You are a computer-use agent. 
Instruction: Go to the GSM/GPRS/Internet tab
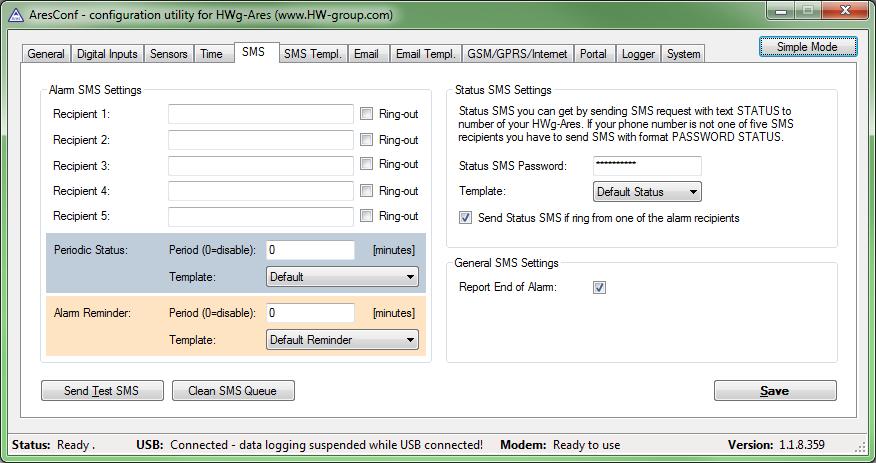tap(517, 54)
